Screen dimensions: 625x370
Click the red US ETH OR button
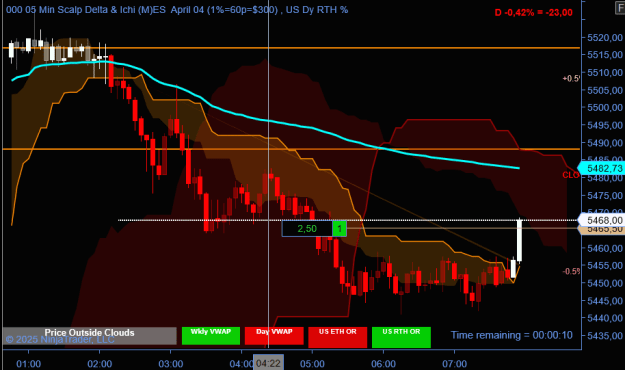point(338,337)
